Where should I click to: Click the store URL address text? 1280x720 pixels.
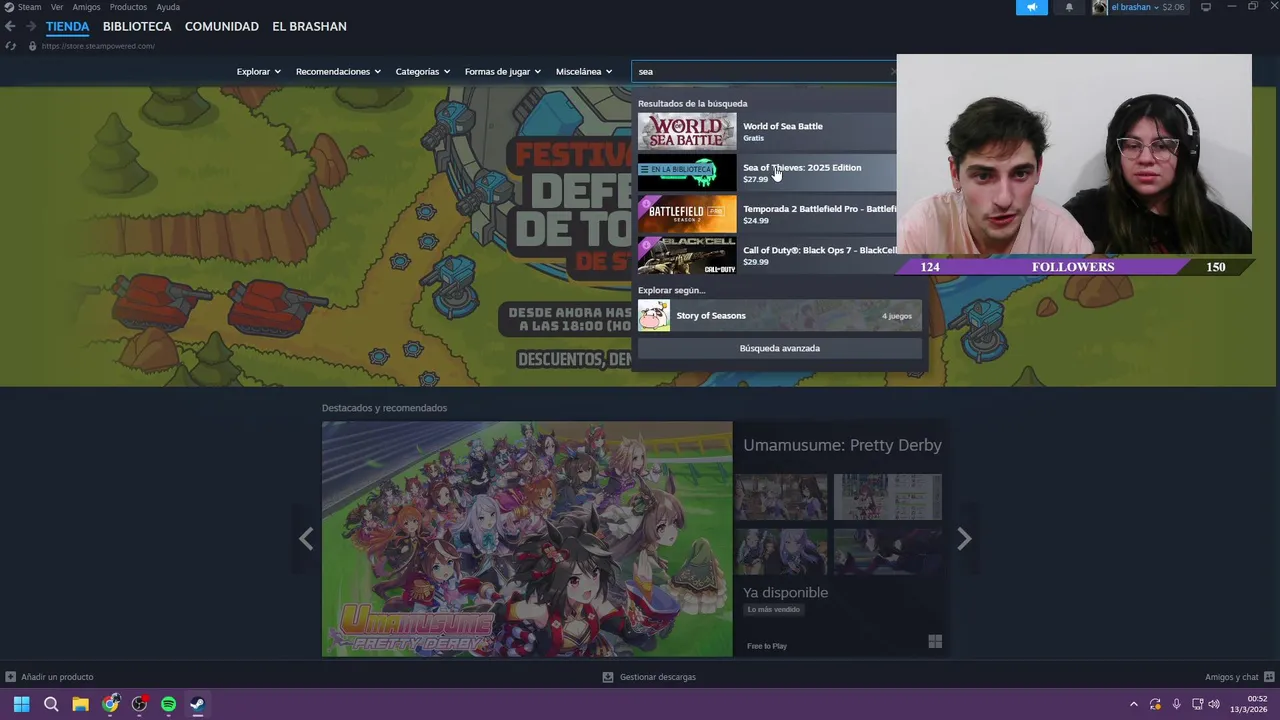tap(98, 46)
